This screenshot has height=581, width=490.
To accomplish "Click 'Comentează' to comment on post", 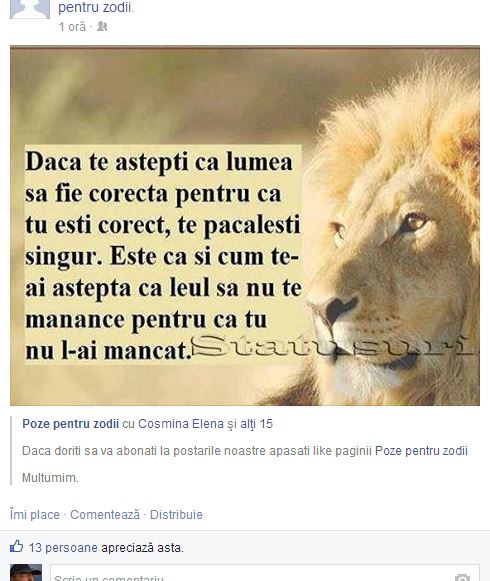I will coord(105,514).
